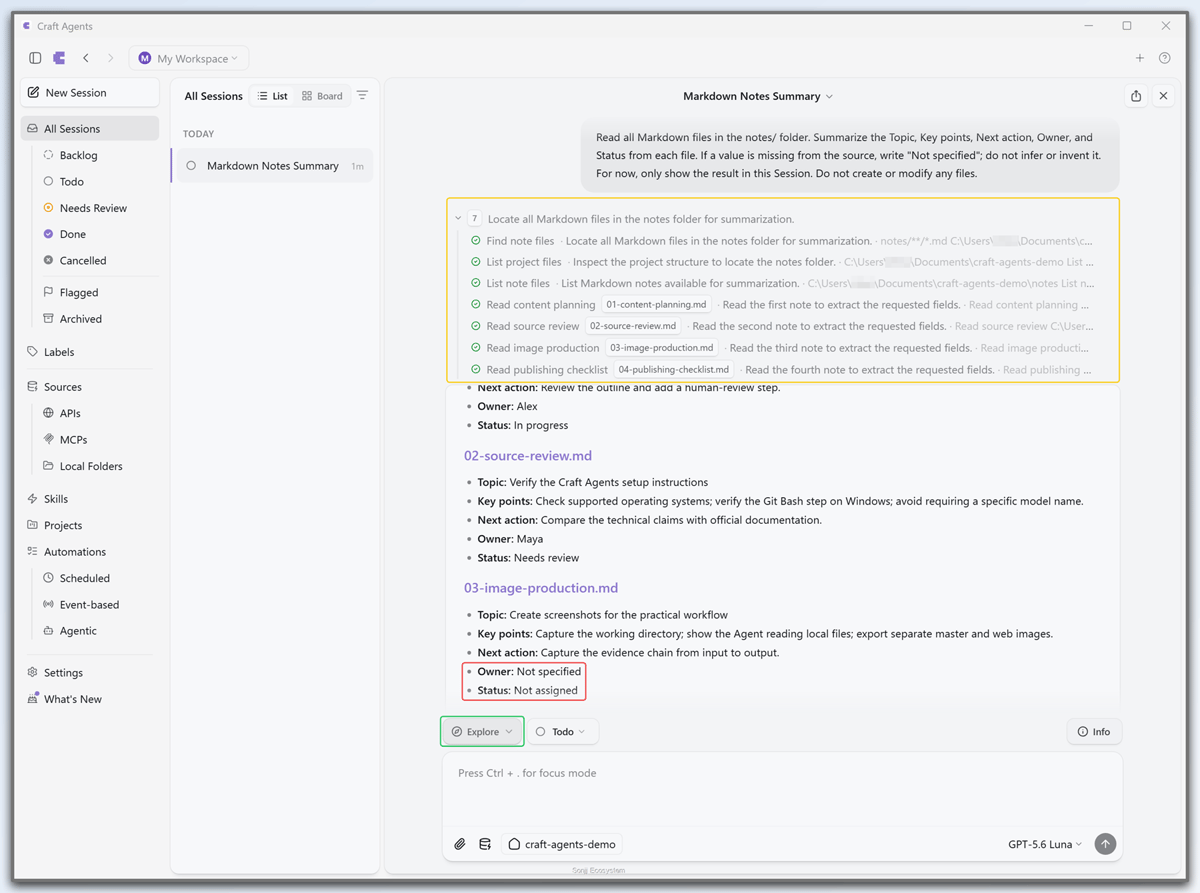Screen dimensions: 1200x893
Task: Click the All Sessions panel heading
Action: click(214, 96)
